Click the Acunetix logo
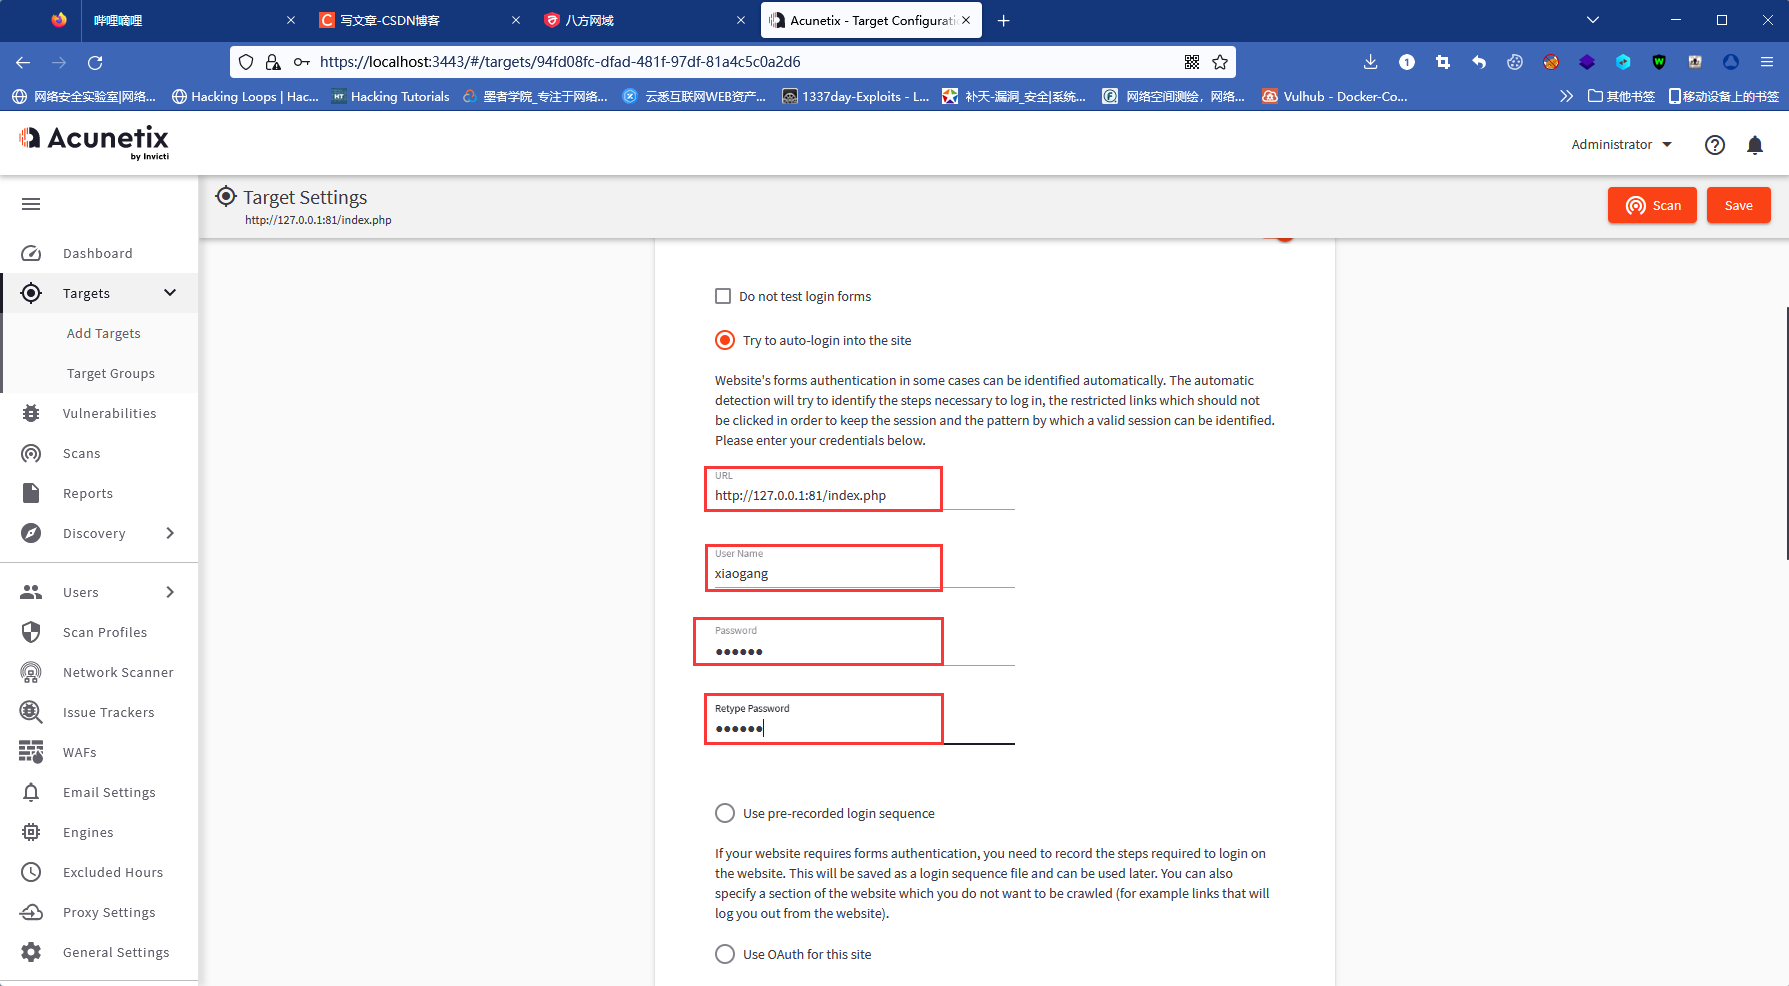The height and width of the screenshot is (986, 1789). [94, 141]
